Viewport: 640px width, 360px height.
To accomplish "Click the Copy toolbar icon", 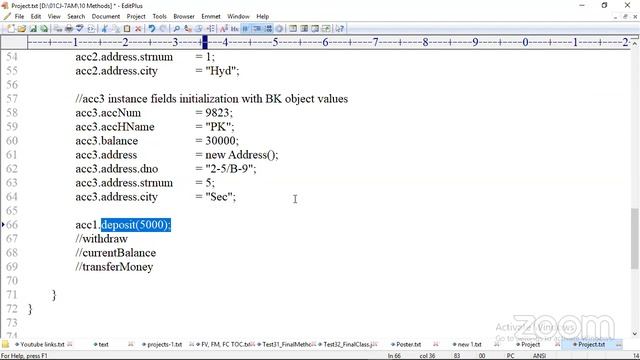I will (115, 29).
